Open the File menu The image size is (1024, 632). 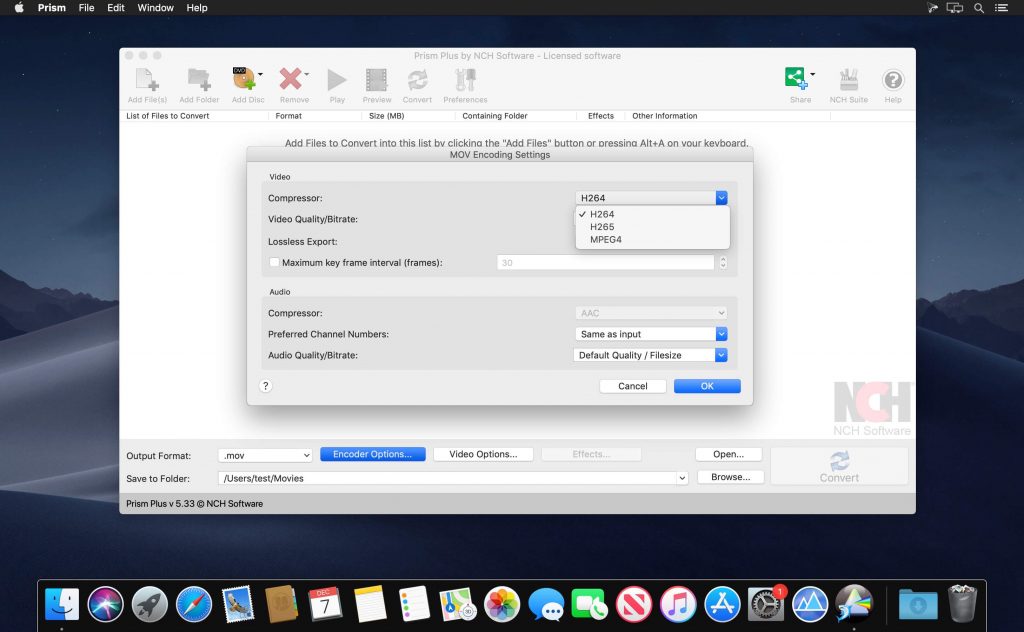tap(86, 8)
